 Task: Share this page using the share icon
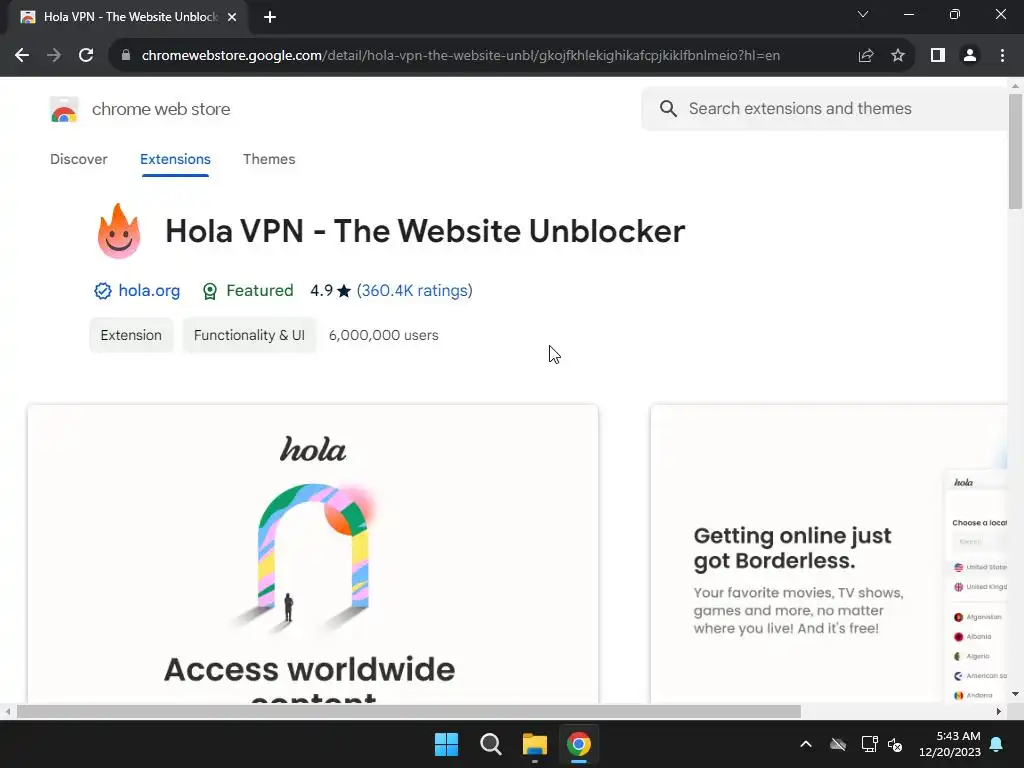(866, 56)
